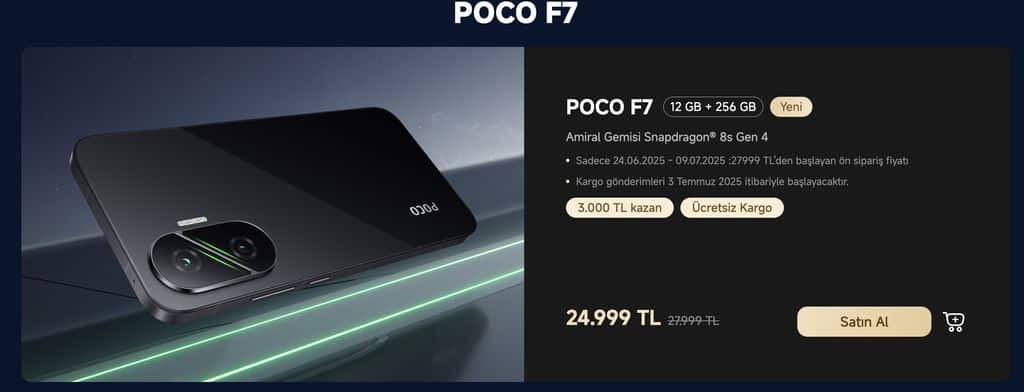The image size is (1024, 392).
Task: Click the 24.999 TL sale price
Action: (x=613, y=318)
